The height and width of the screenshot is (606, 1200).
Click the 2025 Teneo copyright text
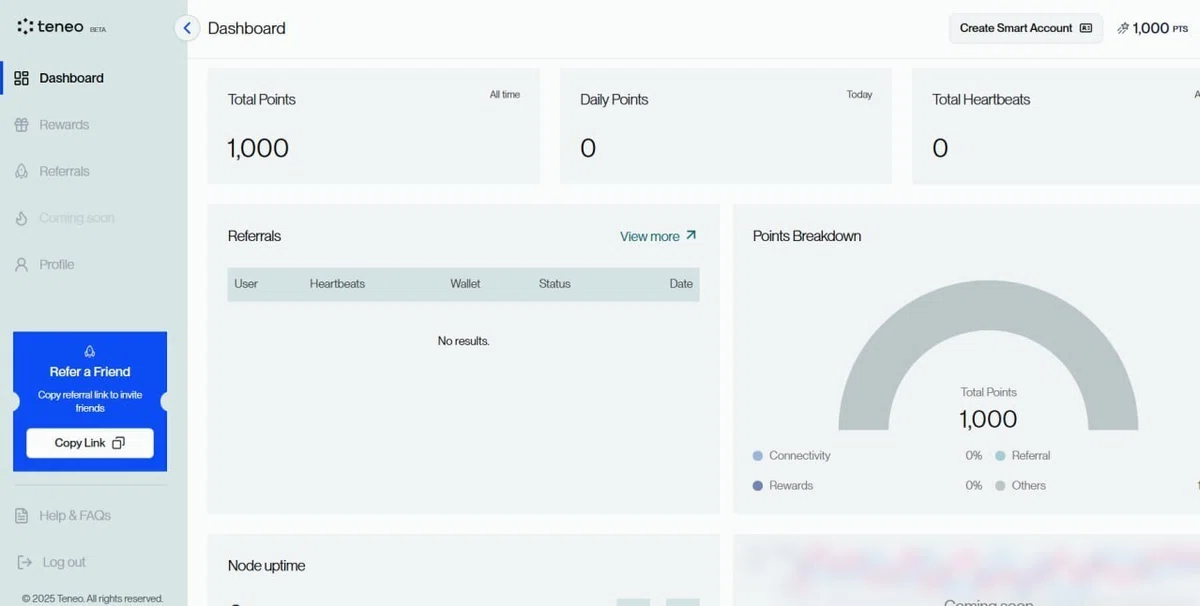tap(92, 599)
